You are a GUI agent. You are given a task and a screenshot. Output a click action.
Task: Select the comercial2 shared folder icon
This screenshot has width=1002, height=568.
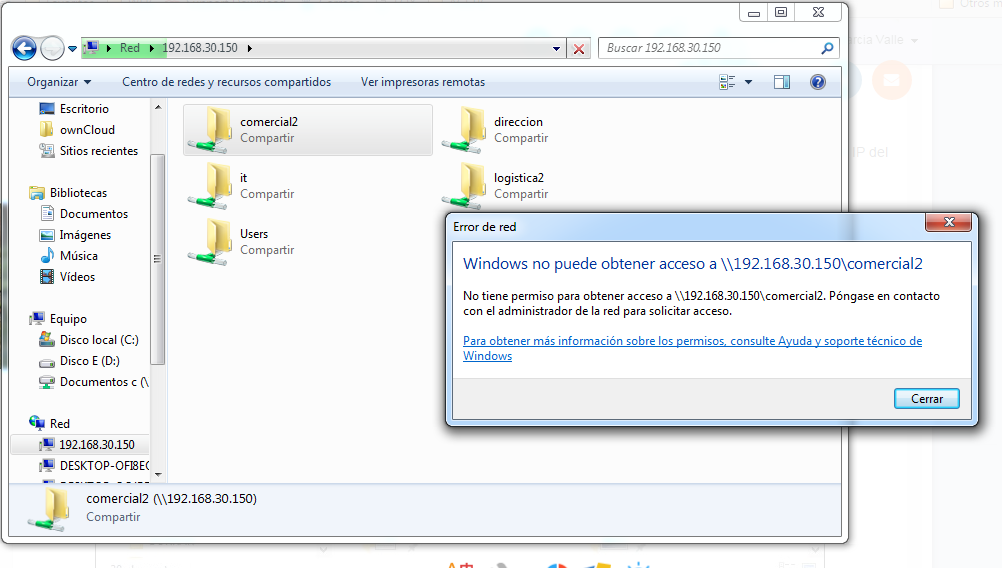(212, 130)
